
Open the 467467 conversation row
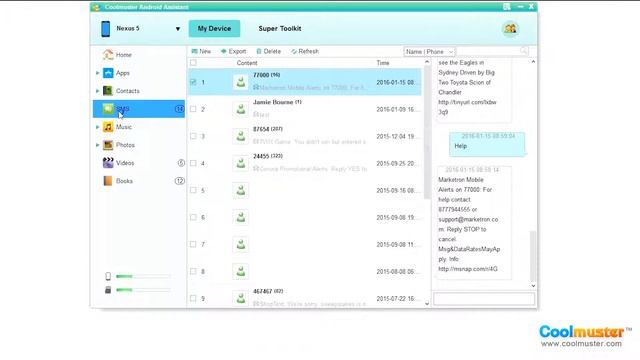[x=305, y=298]
